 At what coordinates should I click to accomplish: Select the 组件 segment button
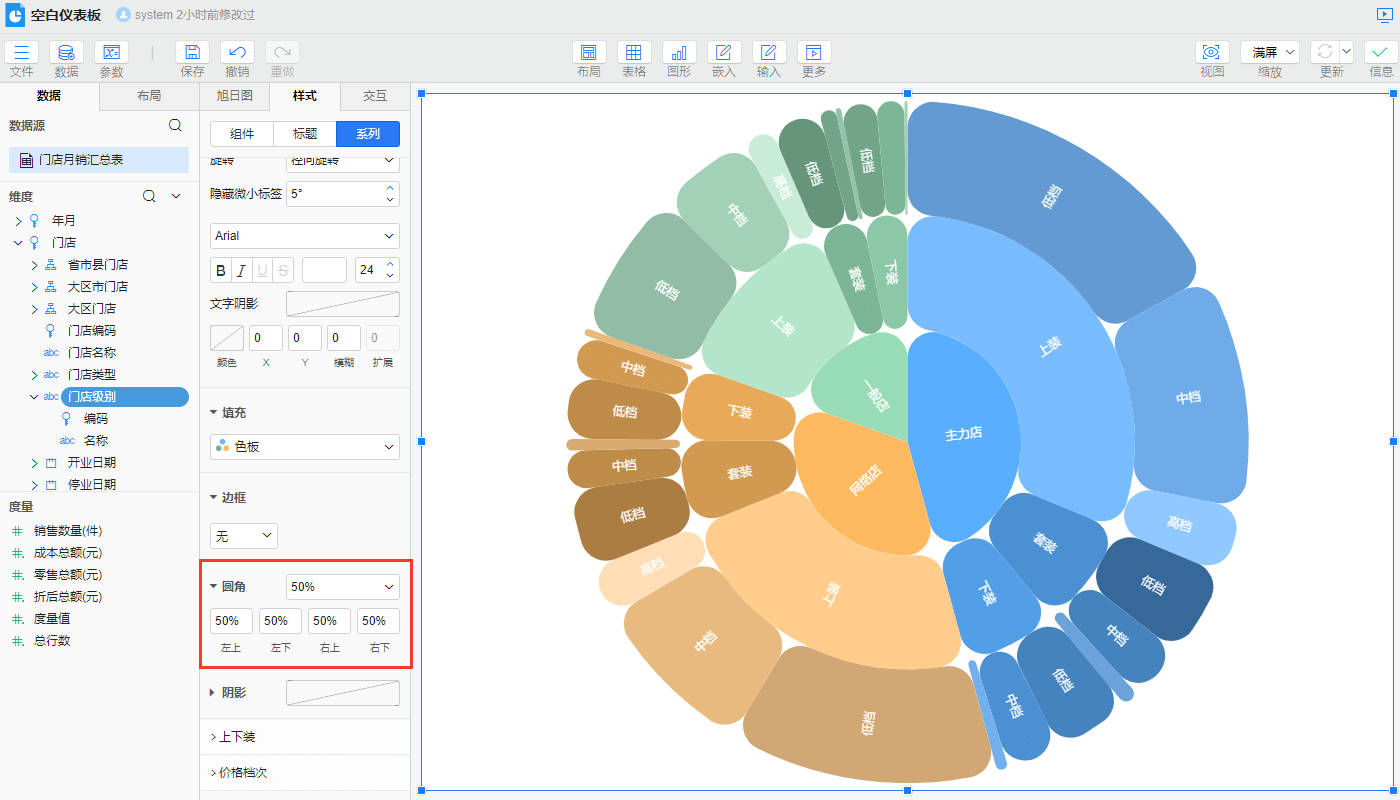point(242,134)
